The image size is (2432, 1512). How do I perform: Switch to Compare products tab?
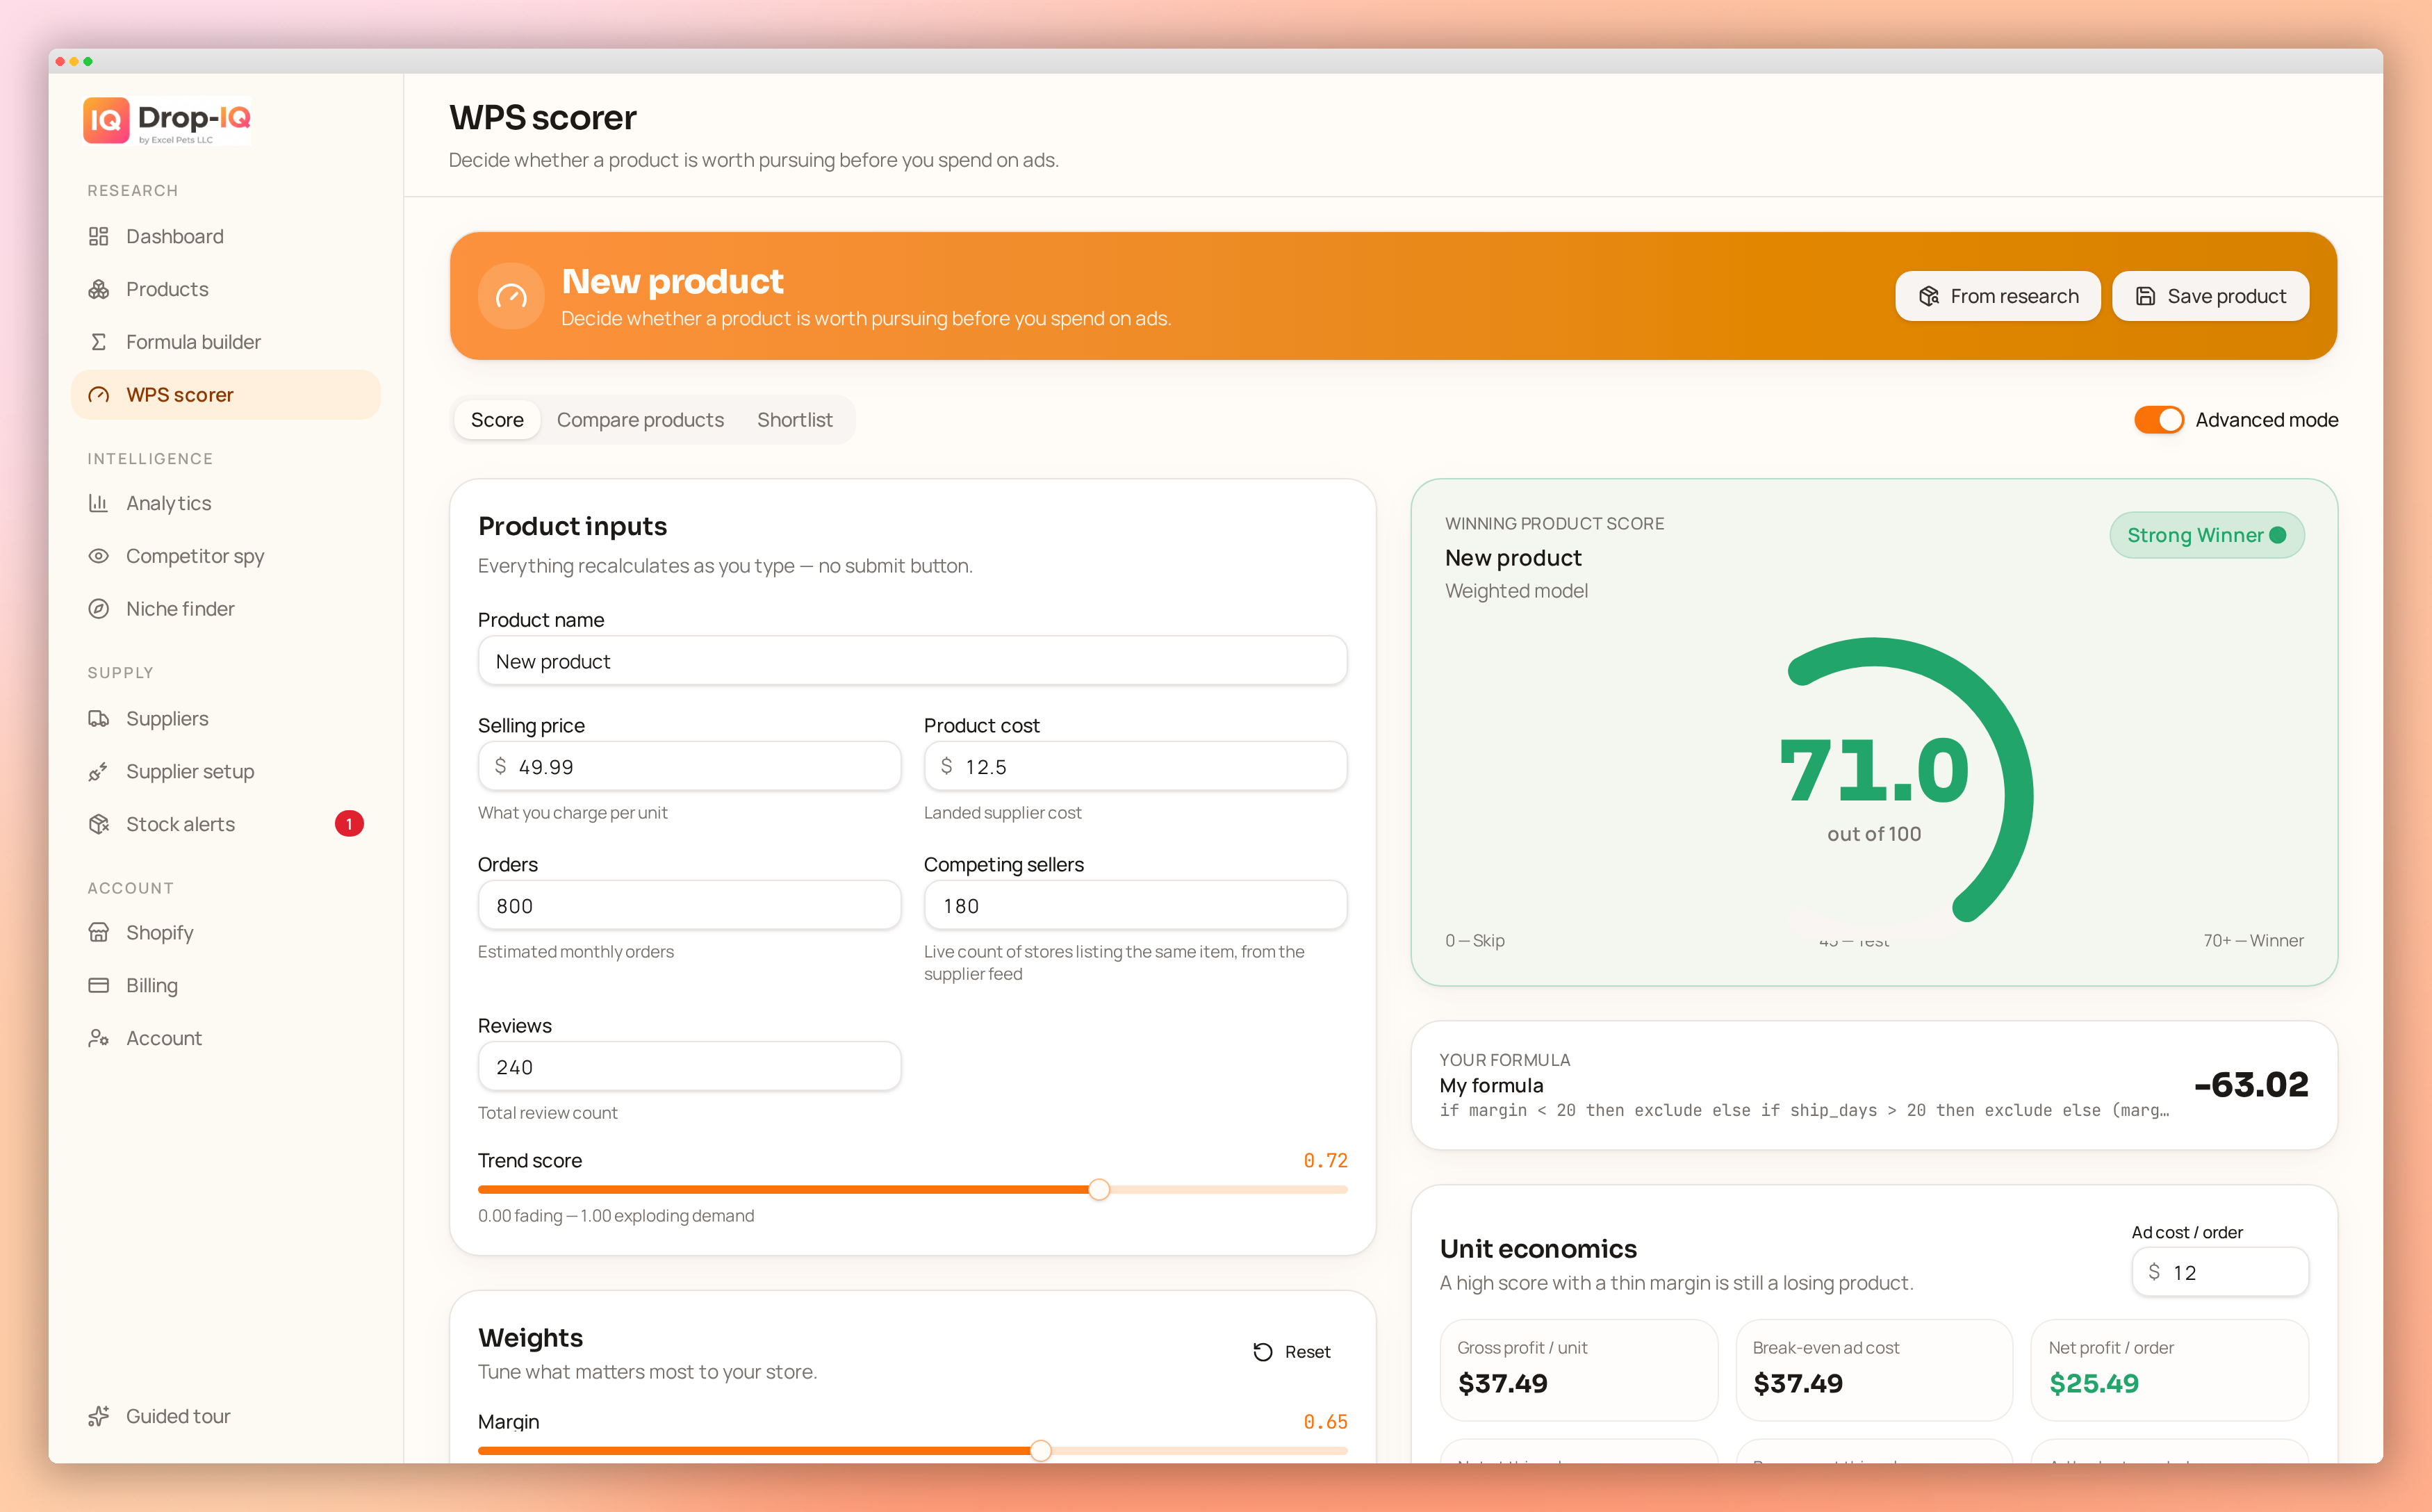pyautogui.click(x=640, y=420)
